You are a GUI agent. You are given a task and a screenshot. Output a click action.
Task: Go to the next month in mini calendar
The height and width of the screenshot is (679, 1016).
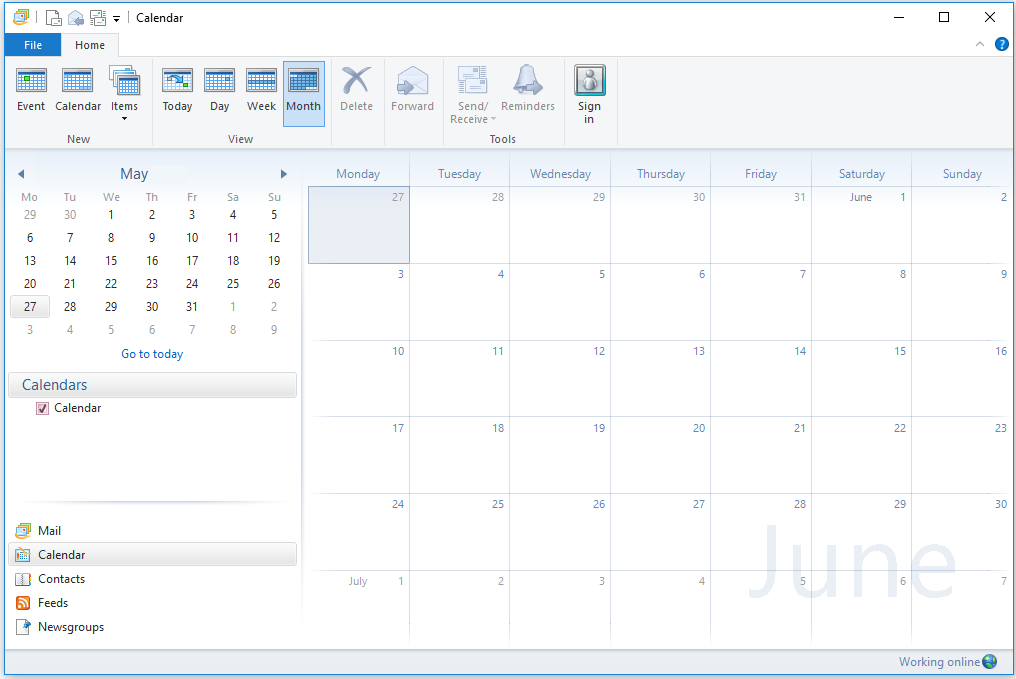(283, 174)
